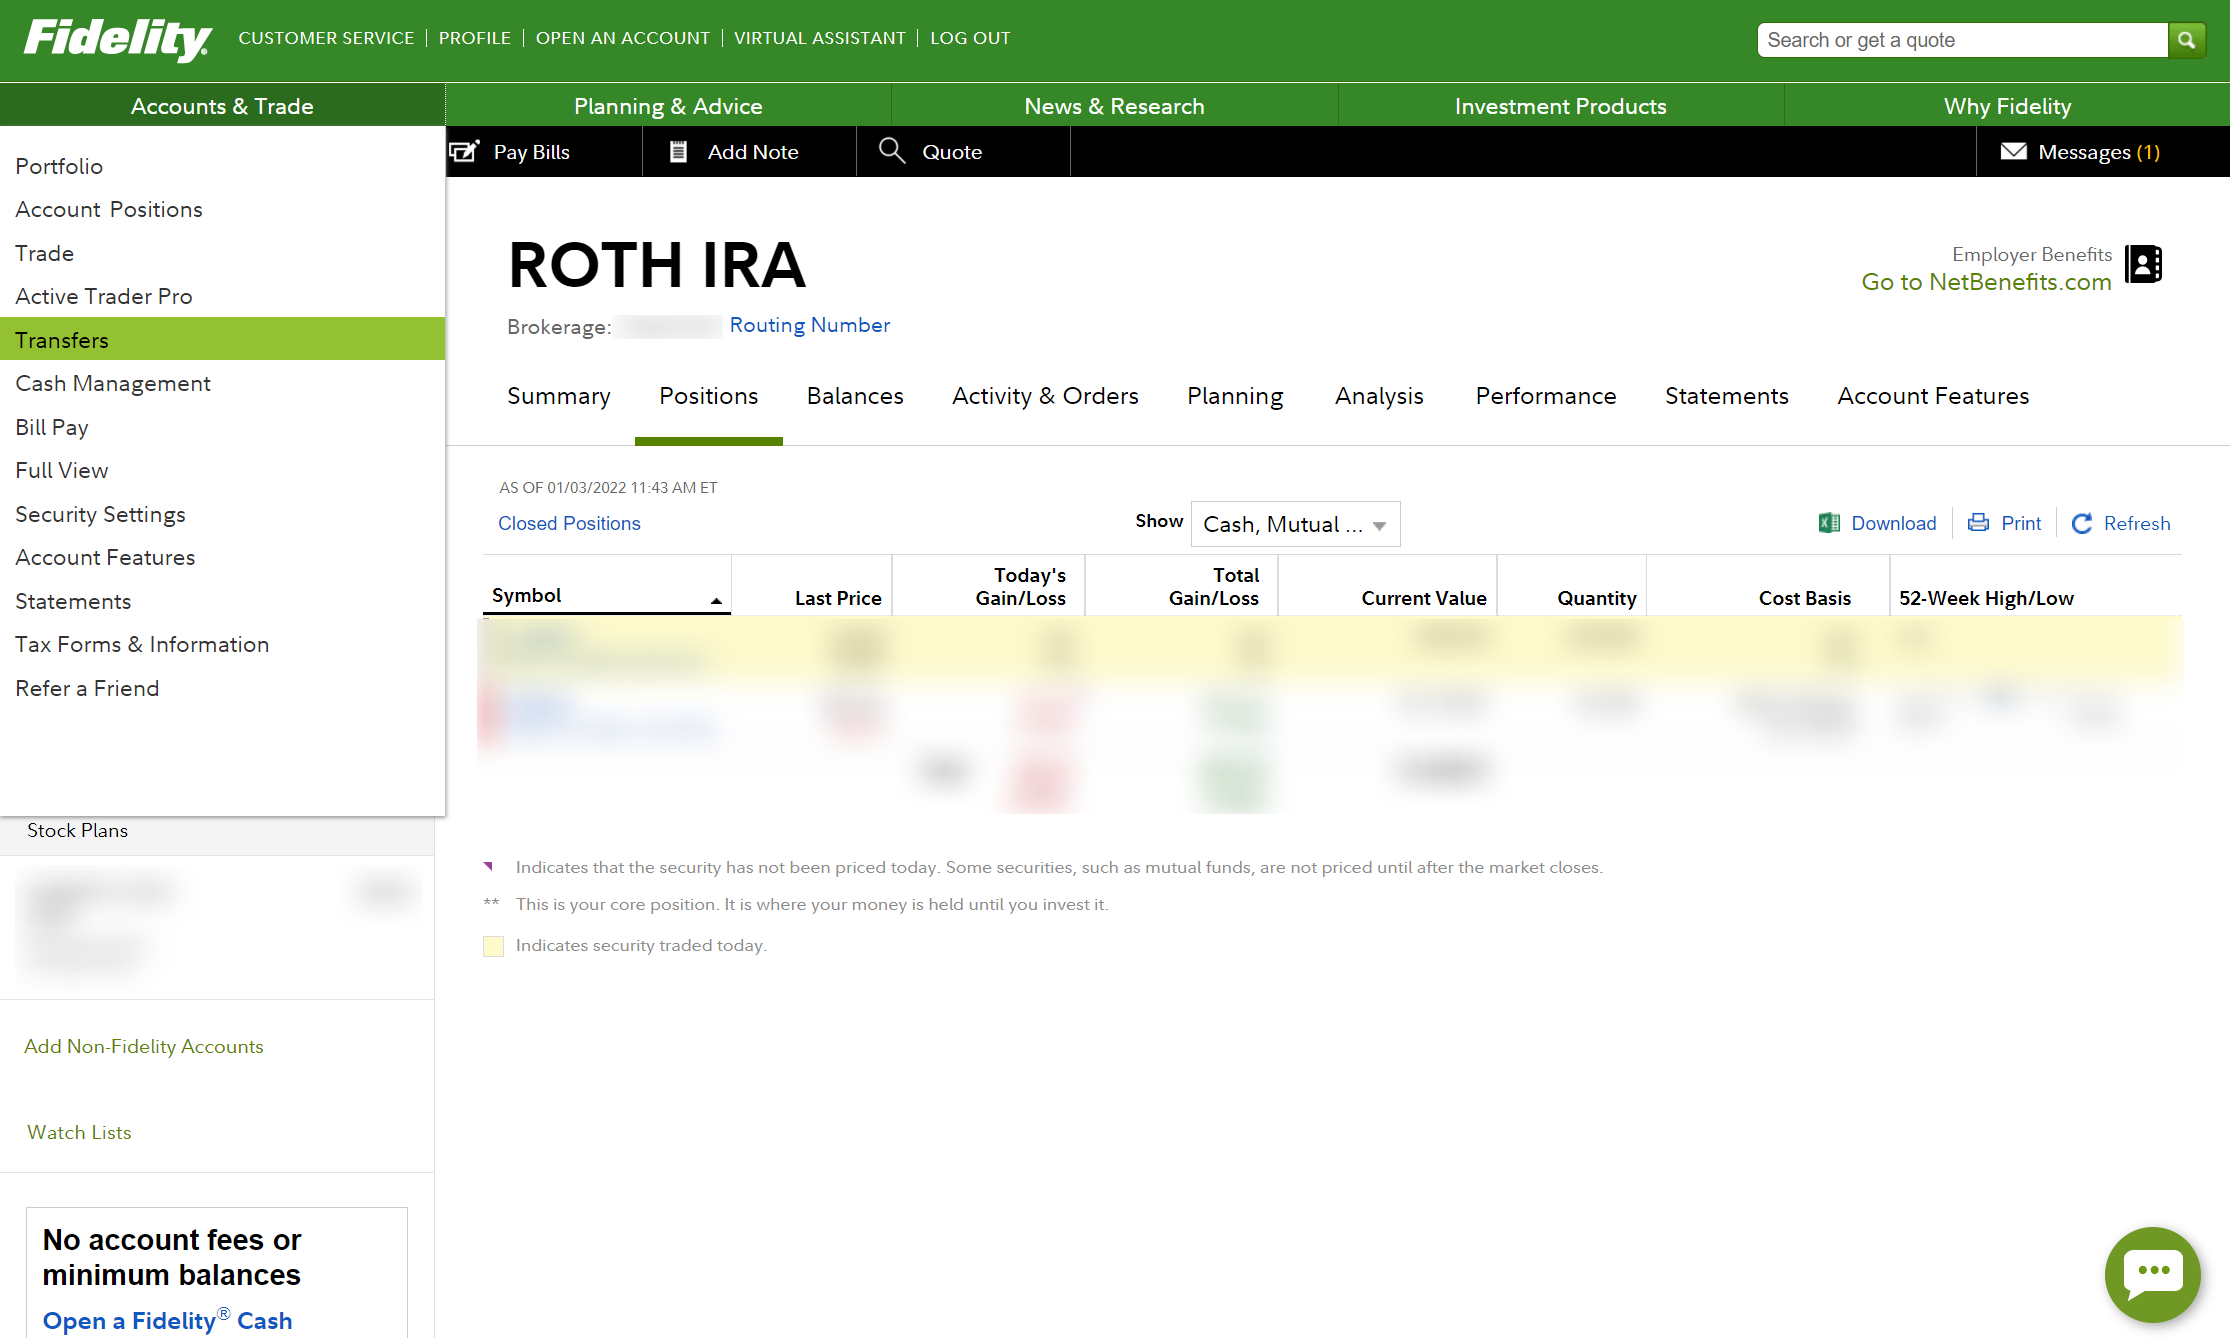Click the NetBenefits address book icon
The height and width of the screenshot is (1338, 2230).
pos(2142,264)
